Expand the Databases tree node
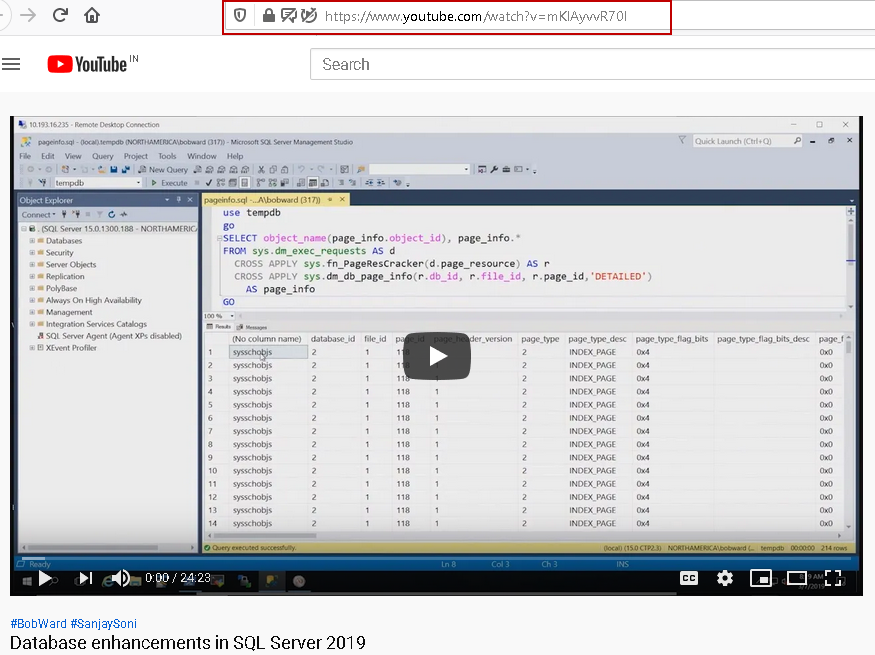 (32, 241)
